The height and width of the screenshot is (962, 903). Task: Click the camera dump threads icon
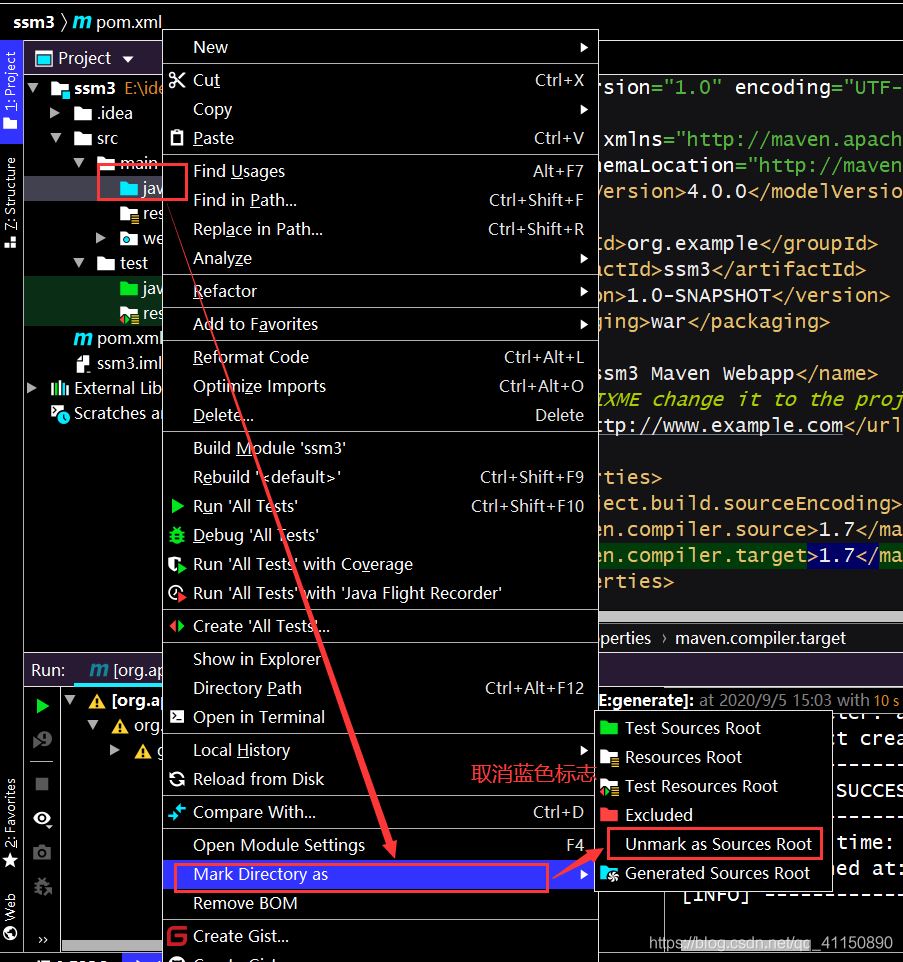(42, 852)
